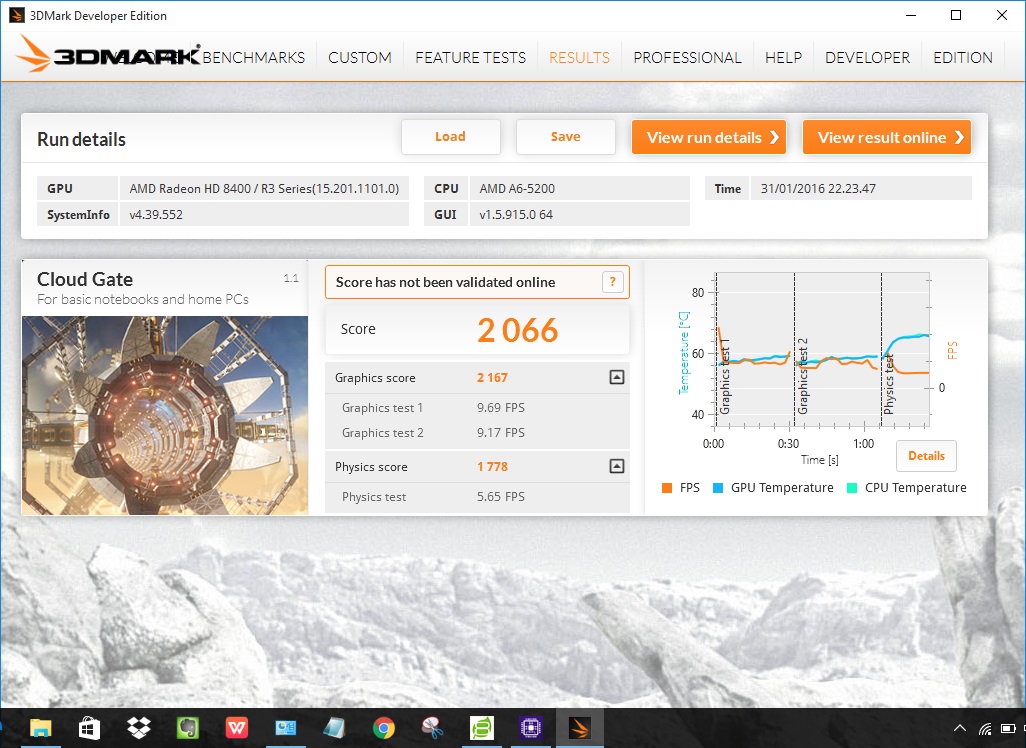Open the chart Details button
Viewport: 1026px width, 748px height.
926,456
